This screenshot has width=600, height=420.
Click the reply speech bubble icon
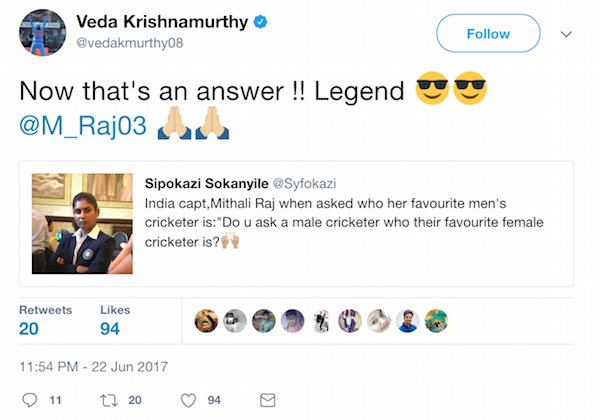[x=29, y=400]
